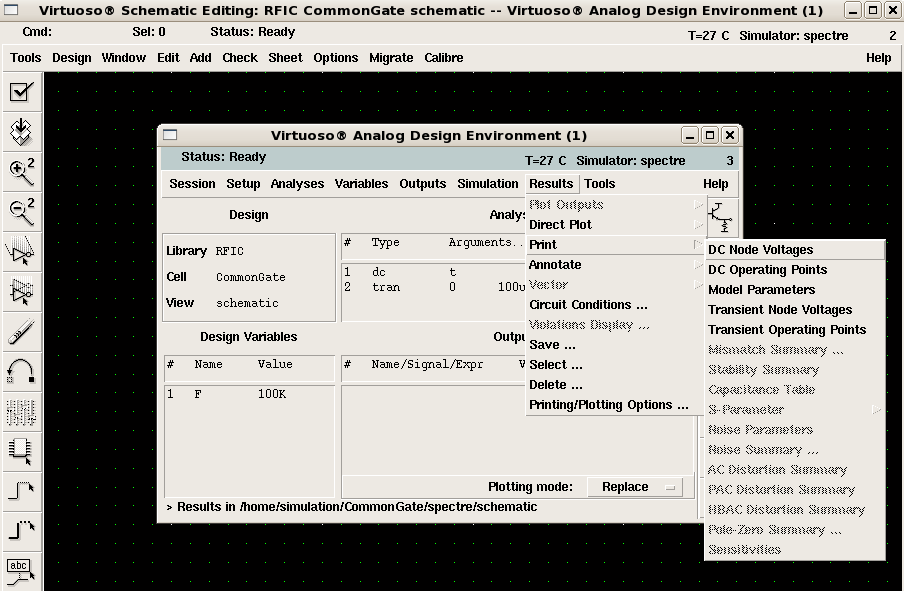Click the Zoom Out by 2 icon

click(21, 212)
